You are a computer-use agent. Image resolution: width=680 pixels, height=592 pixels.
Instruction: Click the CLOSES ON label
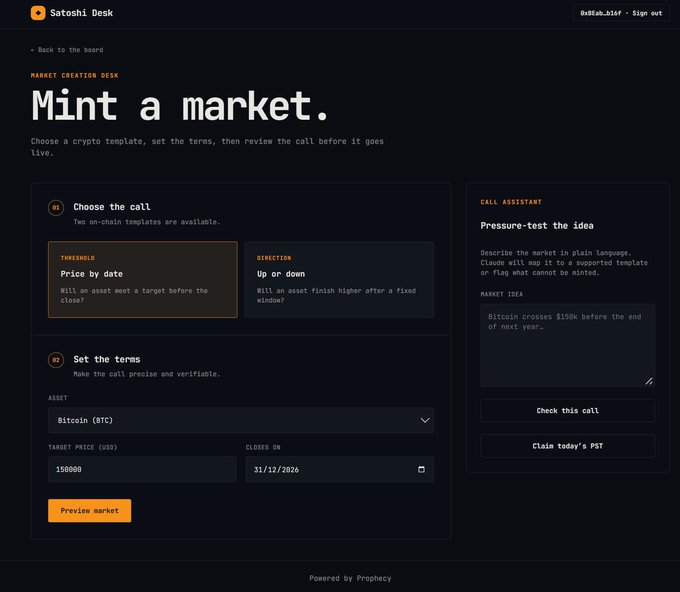click(x=263, y=447)
